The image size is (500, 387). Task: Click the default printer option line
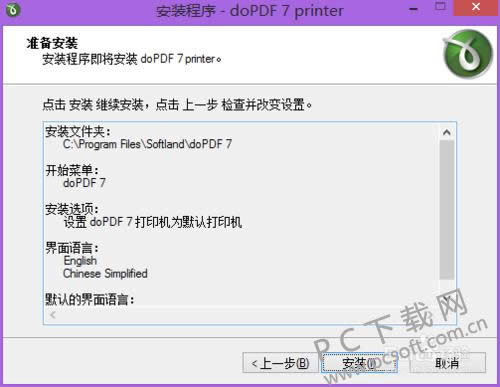pyautogui.click(x=153, y=222)
